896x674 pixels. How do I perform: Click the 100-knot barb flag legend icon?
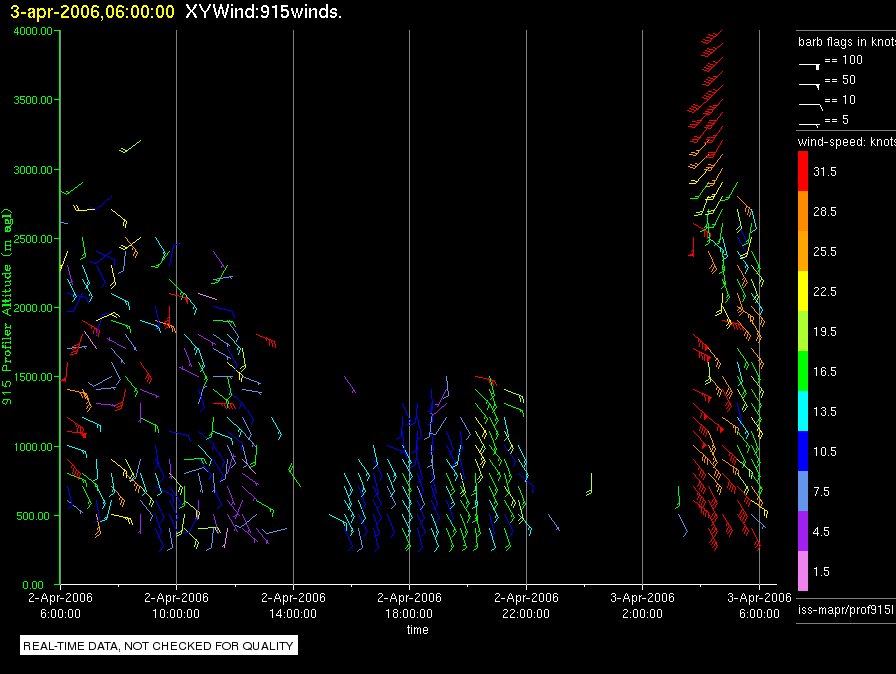(809, 62)
